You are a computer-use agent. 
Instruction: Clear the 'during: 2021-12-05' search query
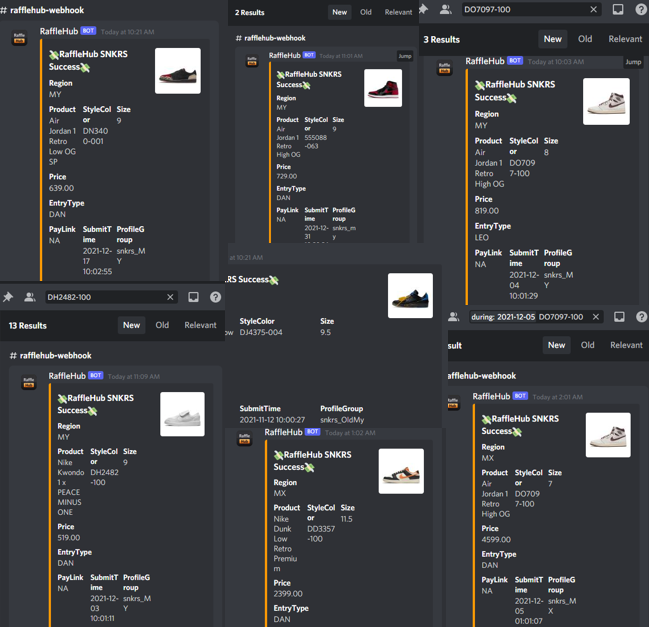(596, 317)
